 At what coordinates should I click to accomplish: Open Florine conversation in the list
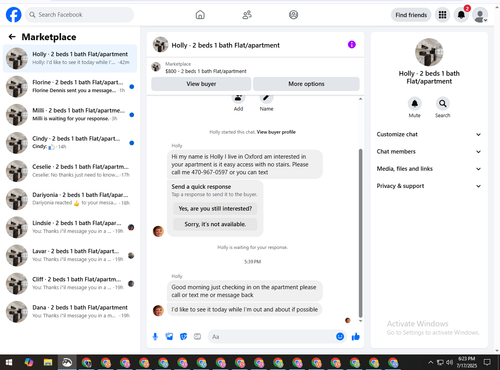70,86
